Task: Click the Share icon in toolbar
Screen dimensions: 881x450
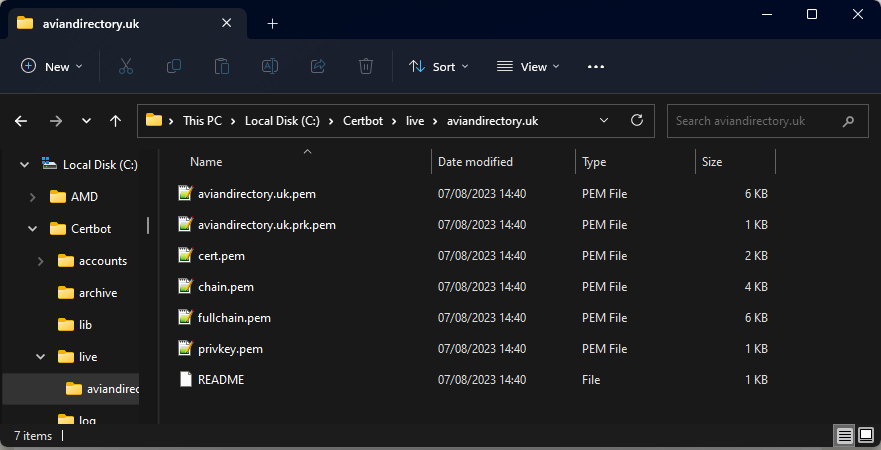Action: pyautogui.click(x=318, y=66)
